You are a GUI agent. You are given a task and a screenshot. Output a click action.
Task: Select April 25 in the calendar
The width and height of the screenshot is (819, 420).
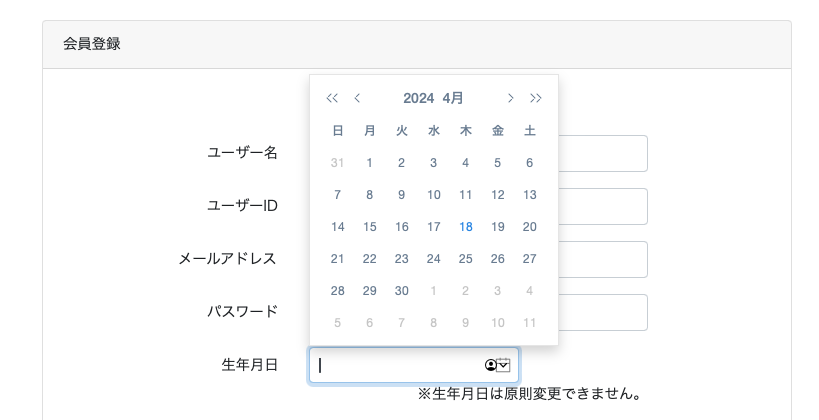pos(465,259)
